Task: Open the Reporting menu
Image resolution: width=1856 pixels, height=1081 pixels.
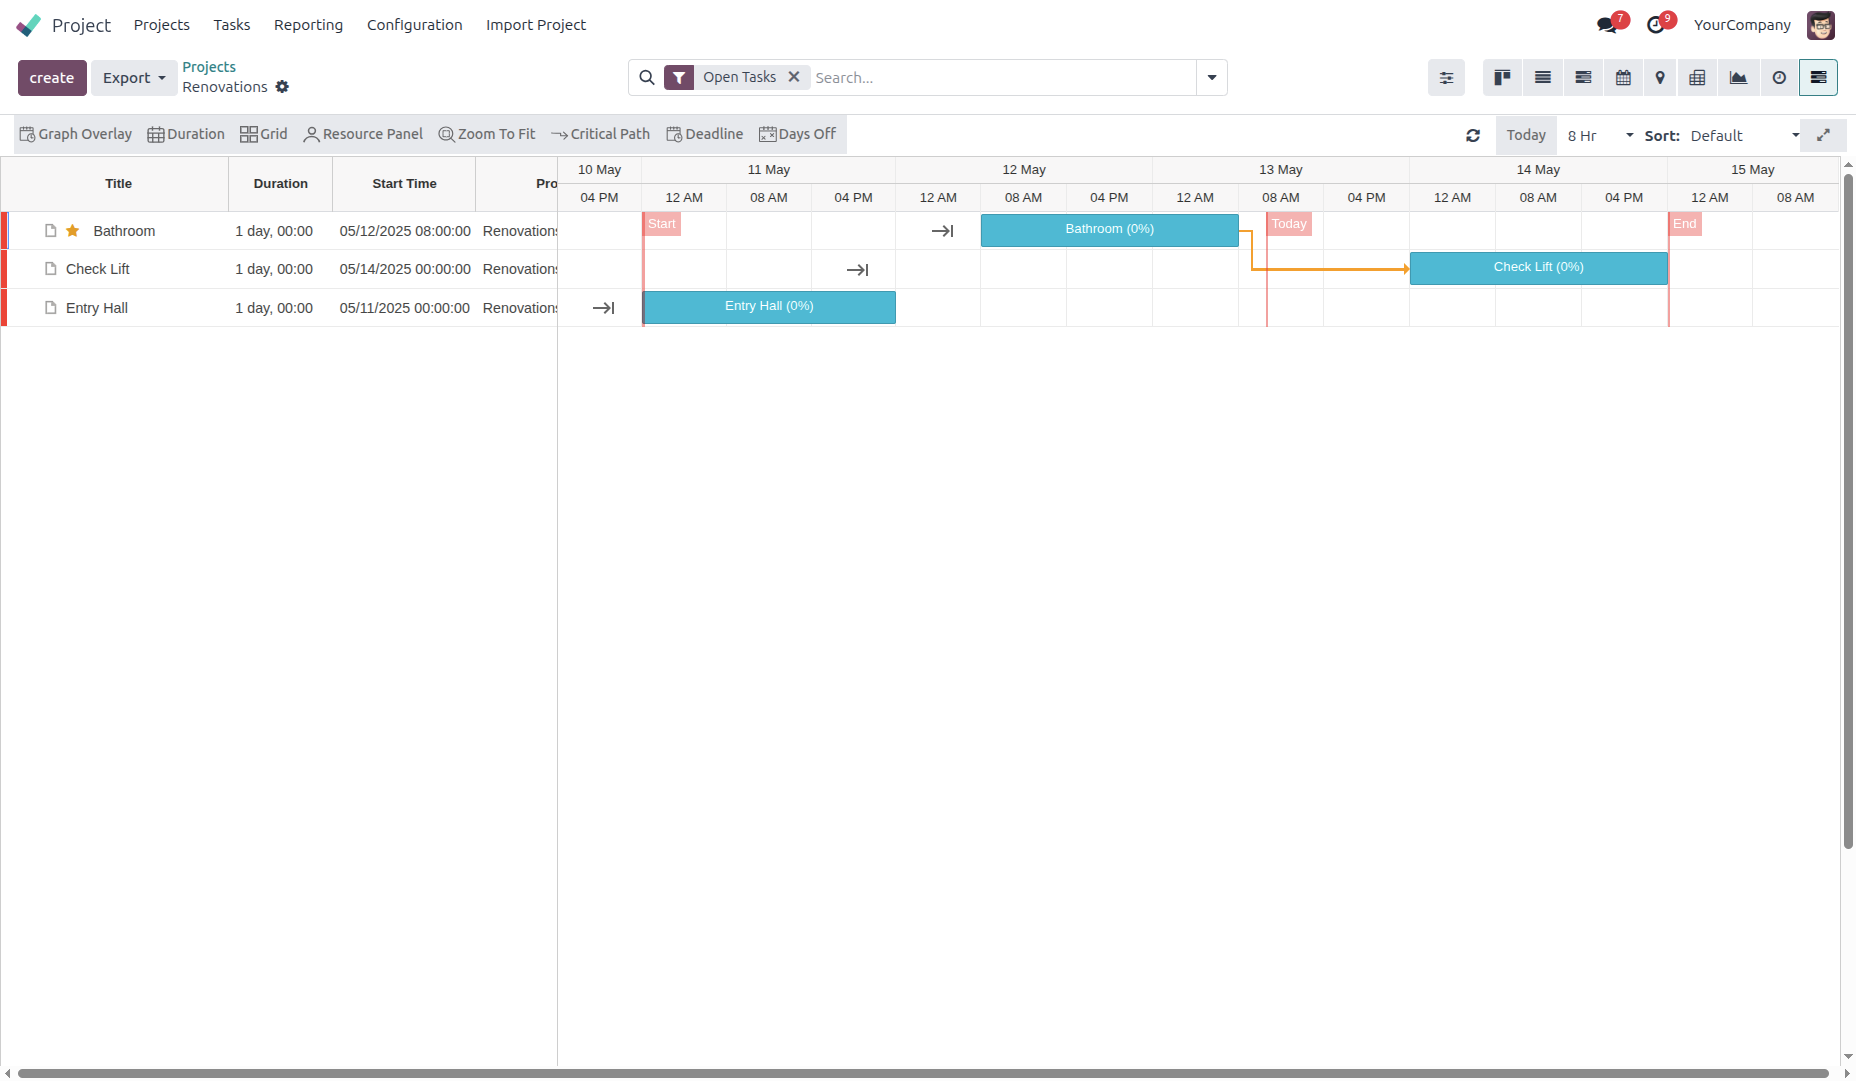Action: (308, 25)
